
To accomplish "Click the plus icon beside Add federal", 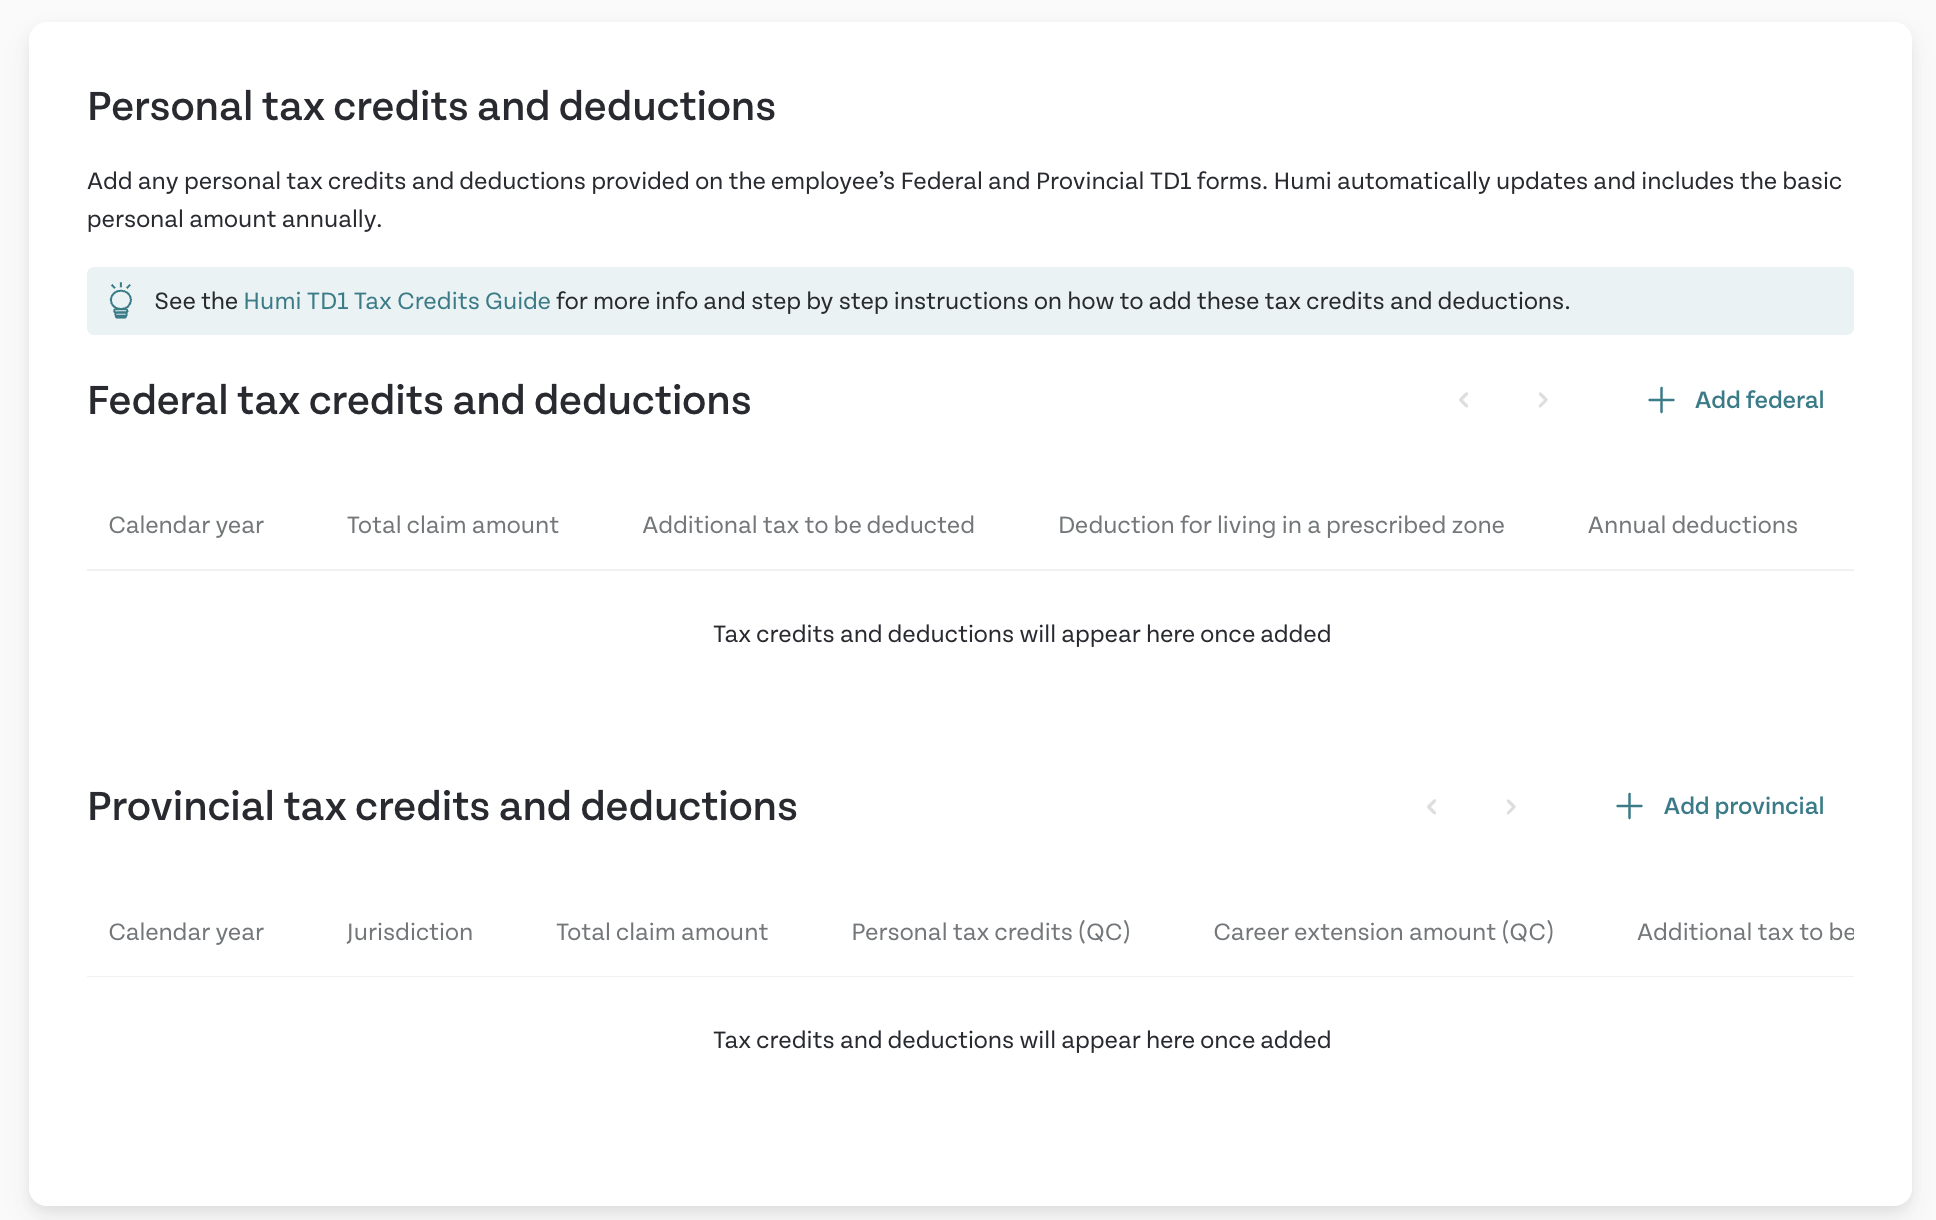I will (x=1661, y=400).
